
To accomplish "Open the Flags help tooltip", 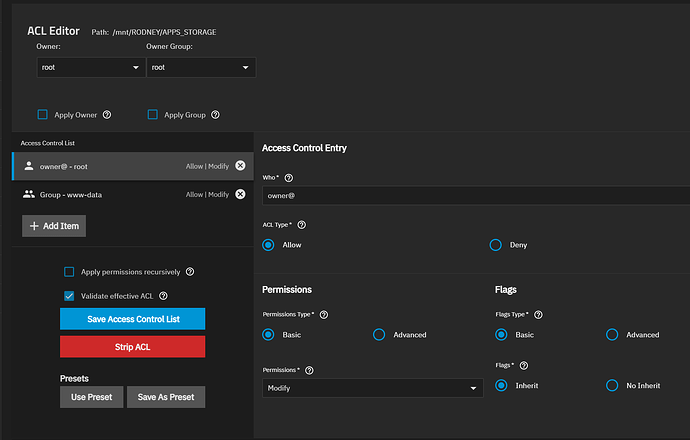I will point(524,366).
